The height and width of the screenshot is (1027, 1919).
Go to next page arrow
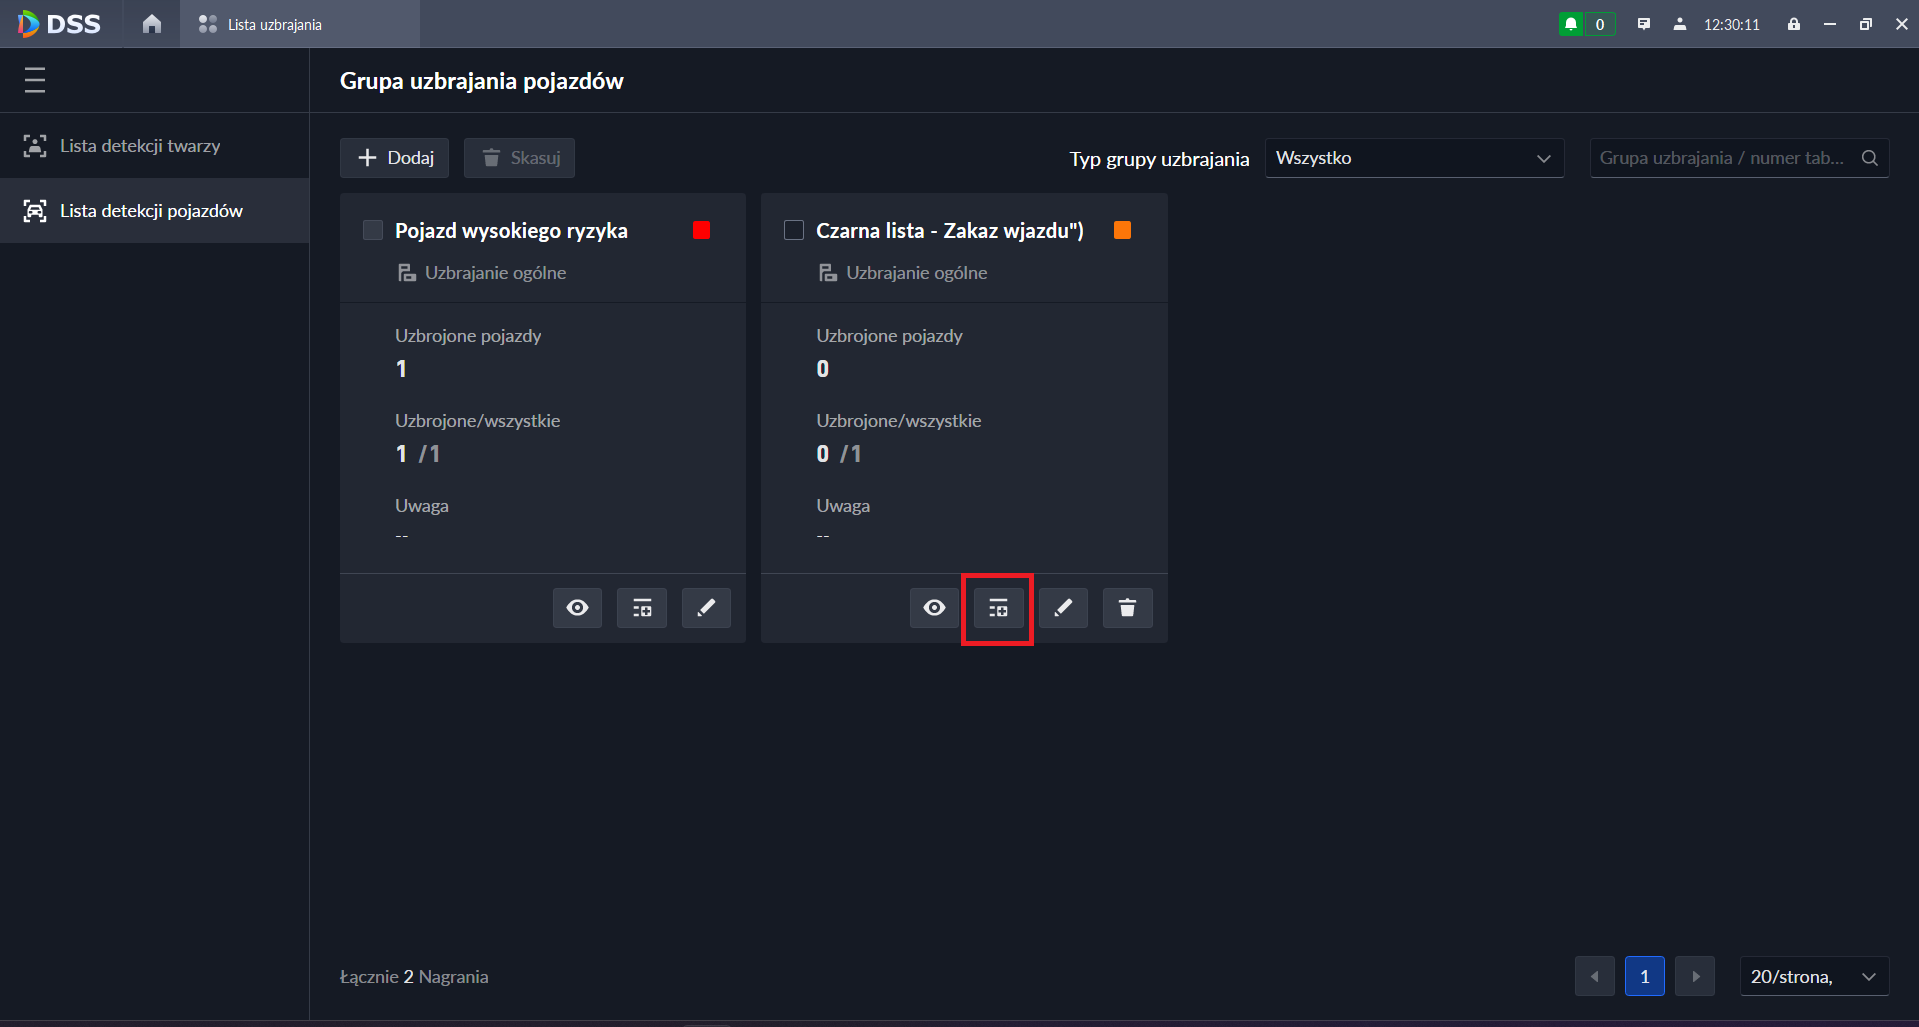1695,977
